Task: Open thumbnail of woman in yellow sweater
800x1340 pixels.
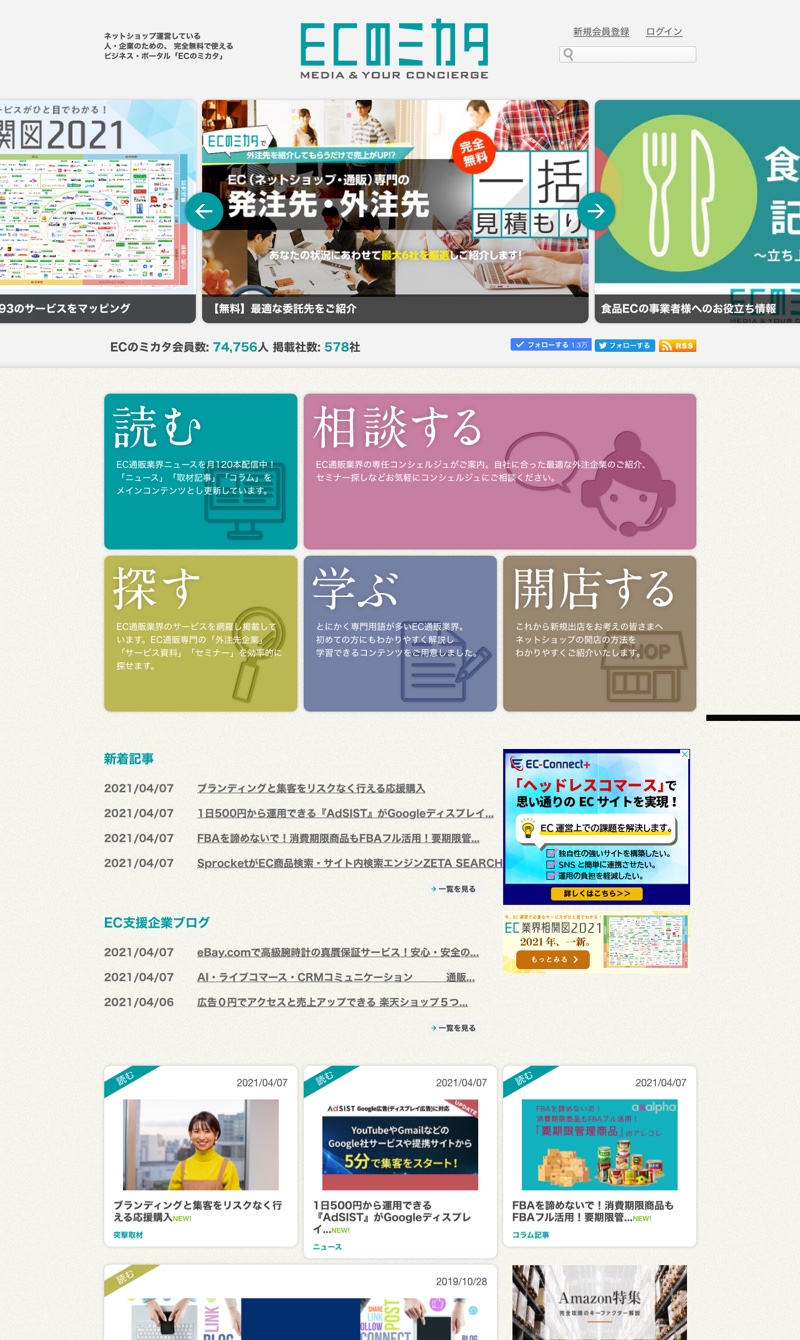Action: [x=201, y=1144]
